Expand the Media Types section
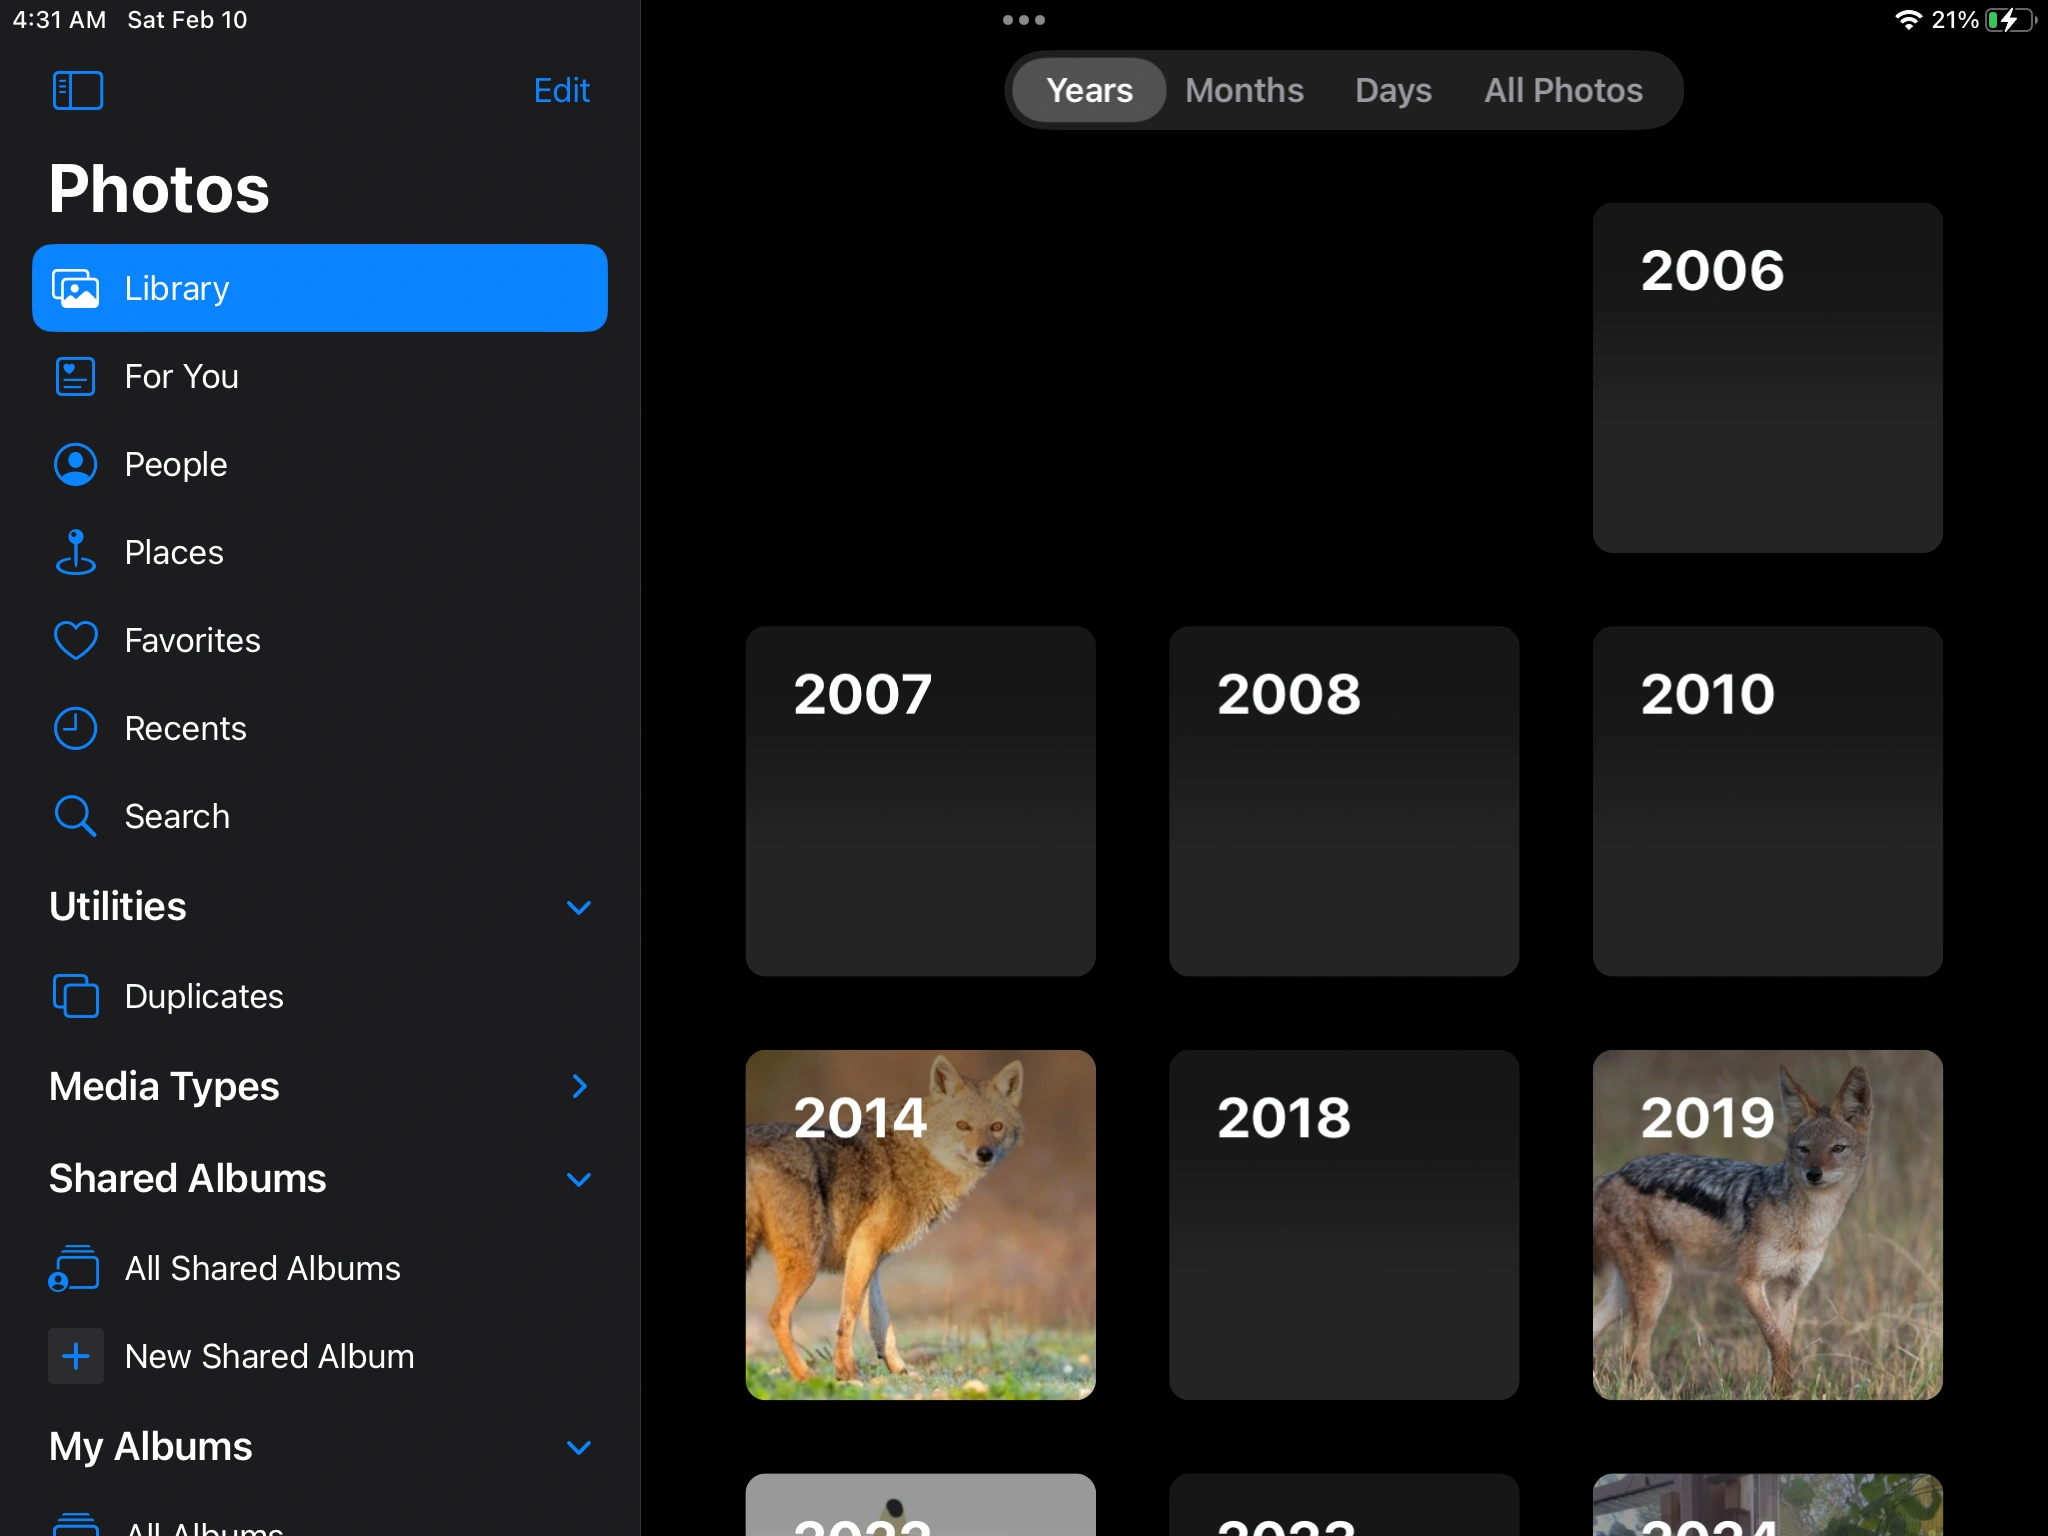Image resolution: width=2048 pixels, height=1536 pixels. click(578, 1086)
